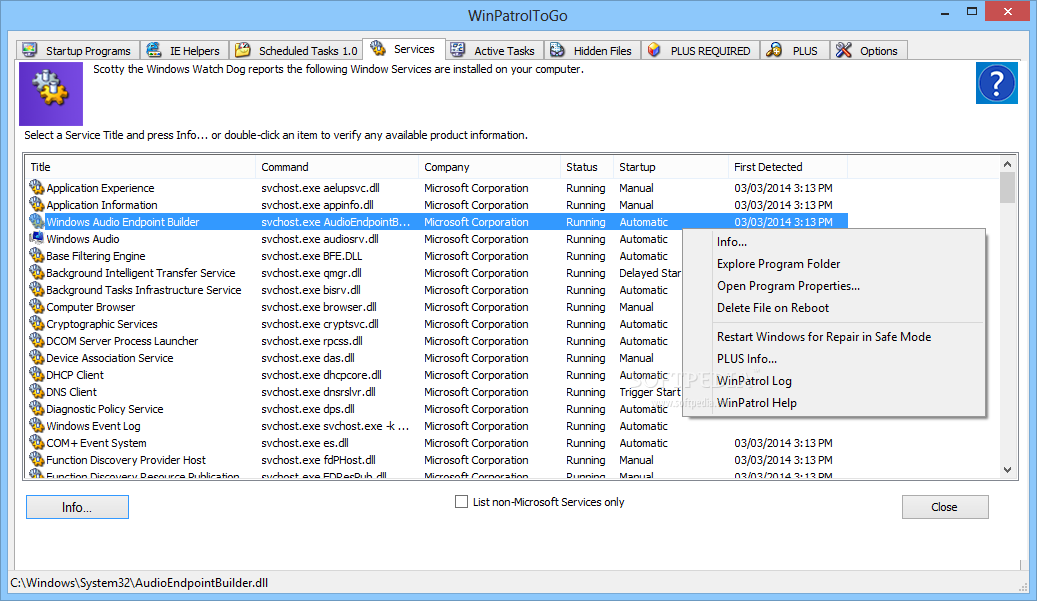Click the icon beside COM+ Event System
This screenshot has height=601, width=1037.
pyautogui.click(x=36, y=443)
